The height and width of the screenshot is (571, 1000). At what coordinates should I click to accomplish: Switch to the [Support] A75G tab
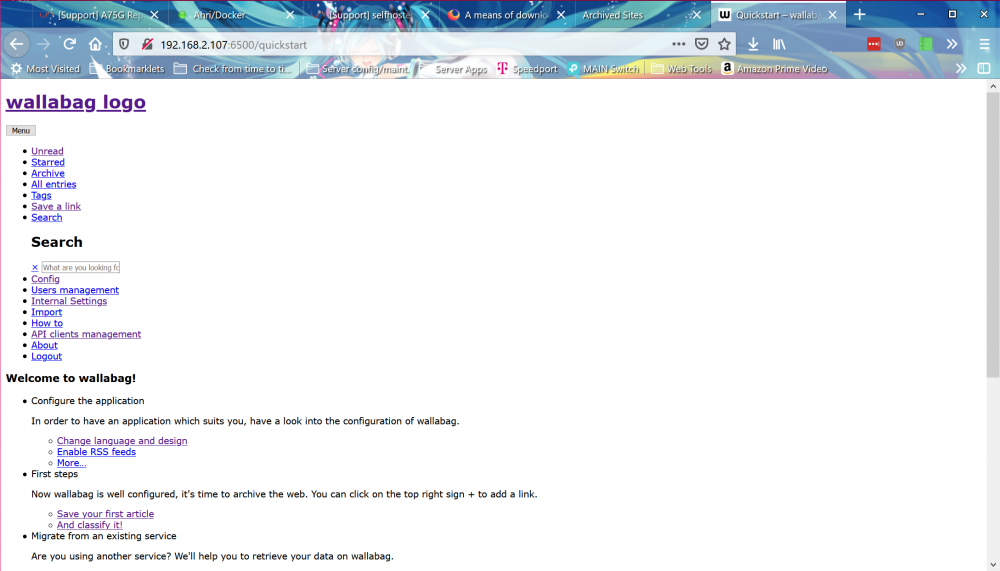[99, 15]
